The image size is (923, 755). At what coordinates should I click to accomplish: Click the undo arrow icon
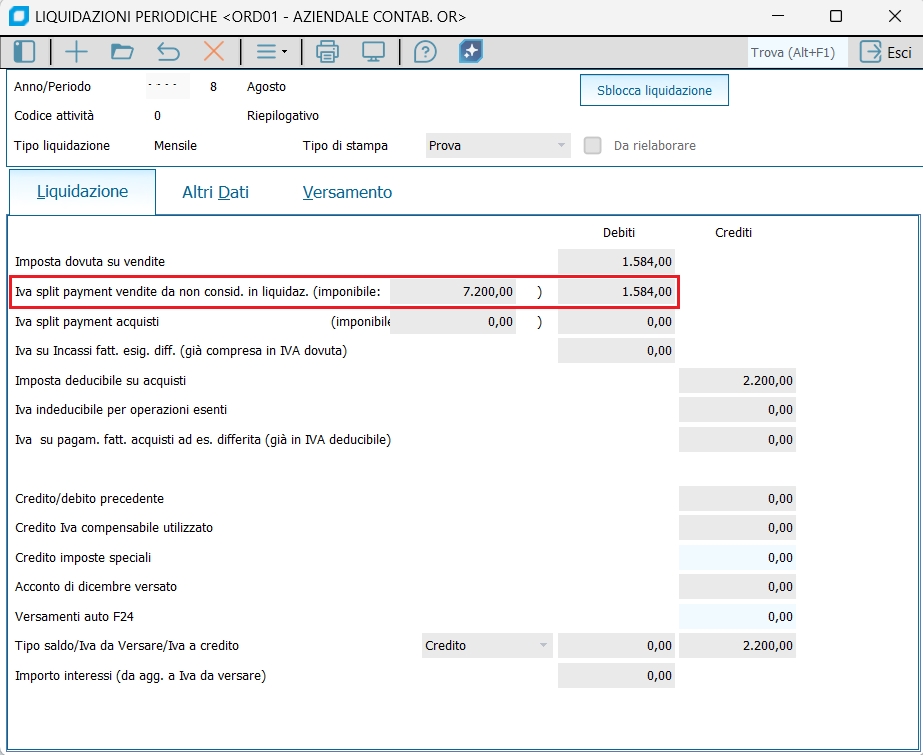[168, 52]
